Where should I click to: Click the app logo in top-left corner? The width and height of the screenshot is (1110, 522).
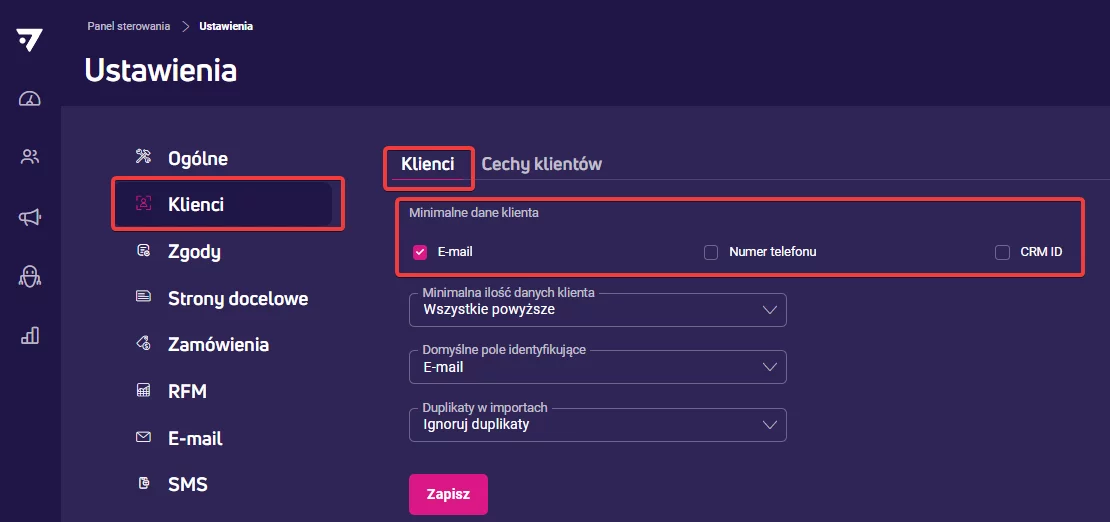pos(30,41)
